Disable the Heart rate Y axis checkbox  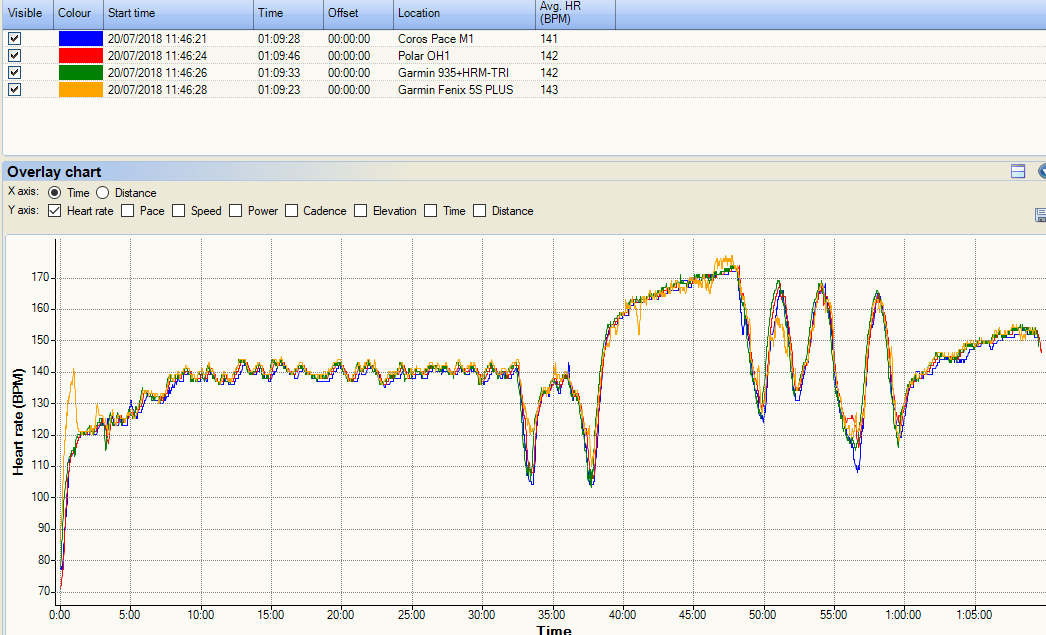[55, 211]
